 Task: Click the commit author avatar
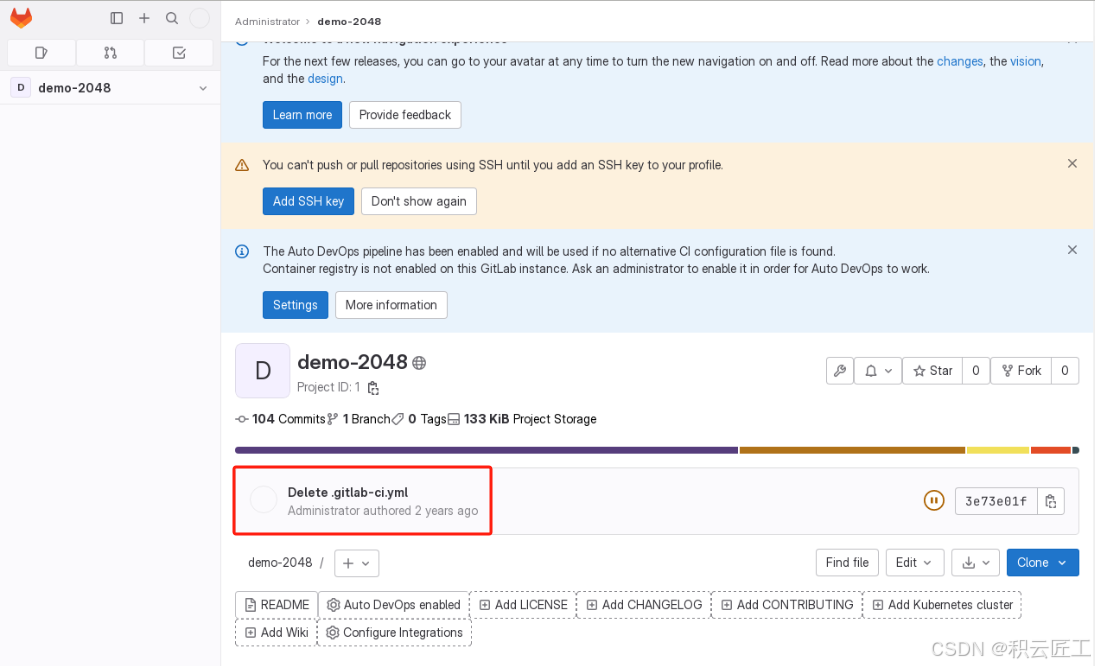click(x=263, y=500)
